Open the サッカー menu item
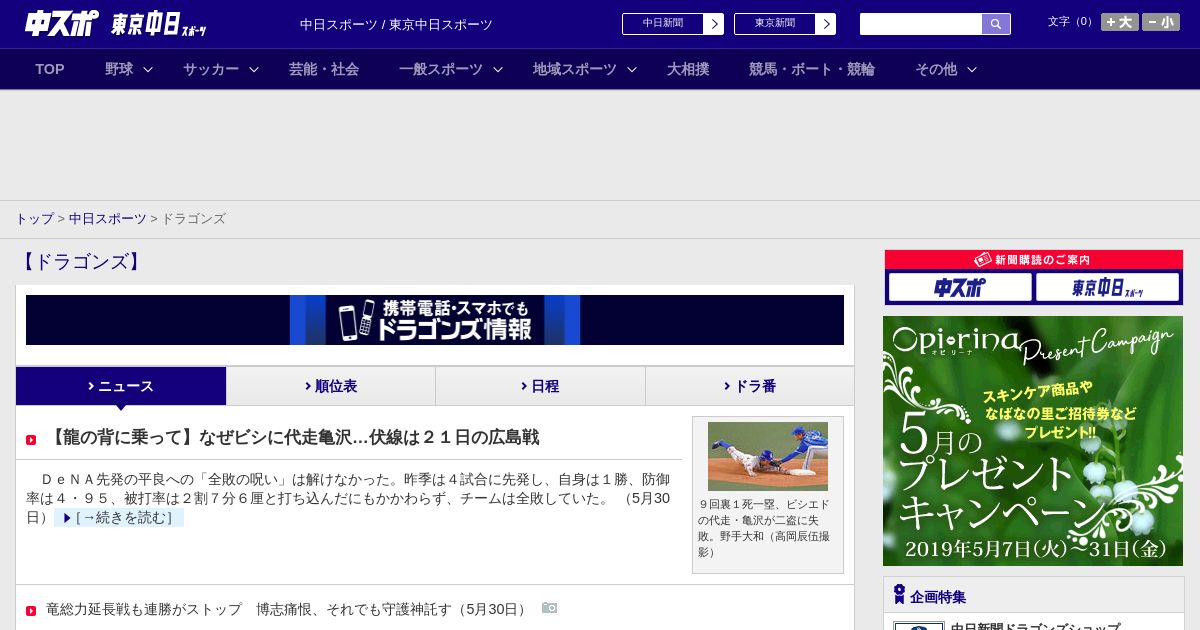 tap(211, 69)
